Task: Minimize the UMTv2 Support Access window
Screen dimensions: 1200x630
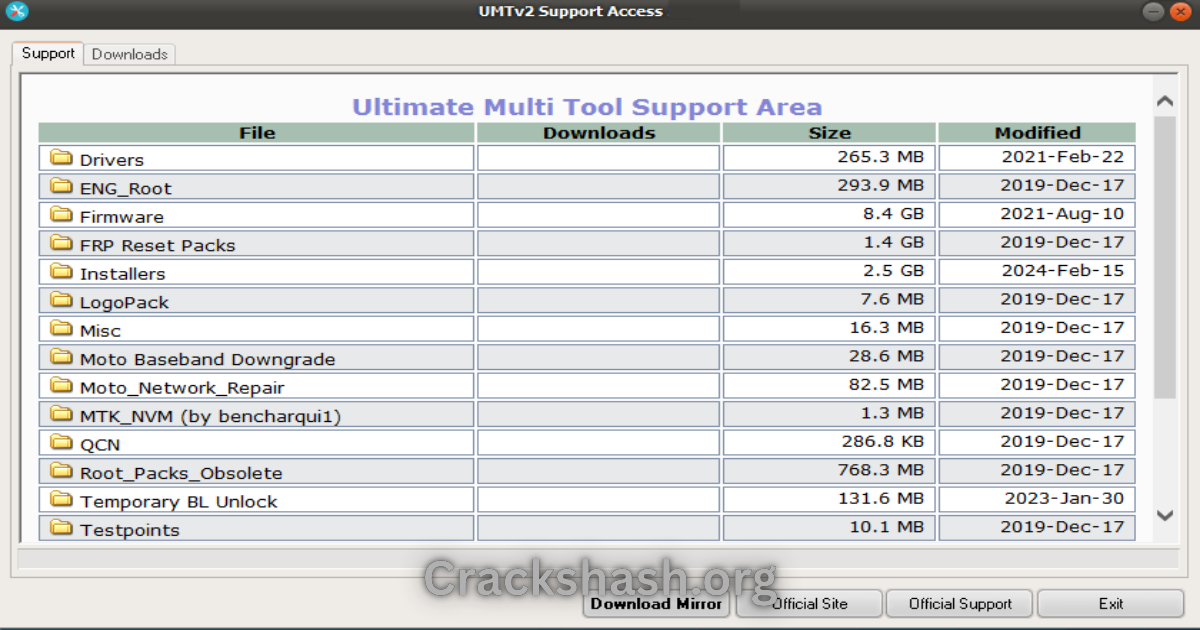Action: 1153,12
